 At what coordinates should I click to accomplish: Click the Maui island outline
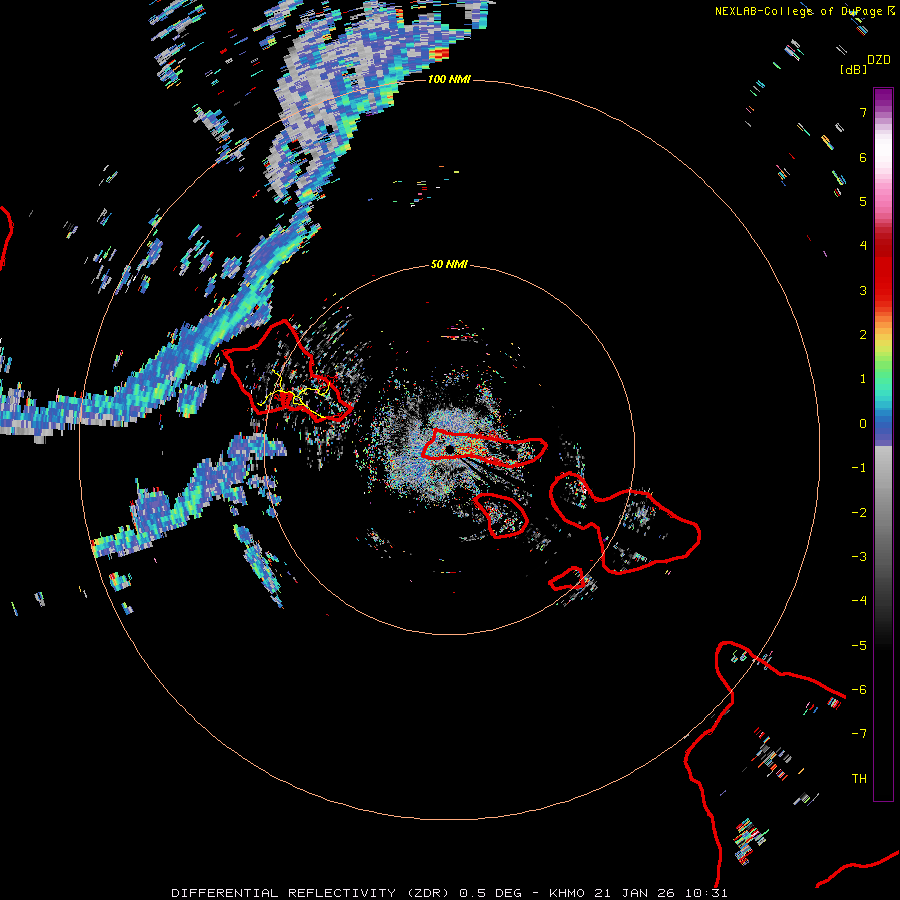624,522
